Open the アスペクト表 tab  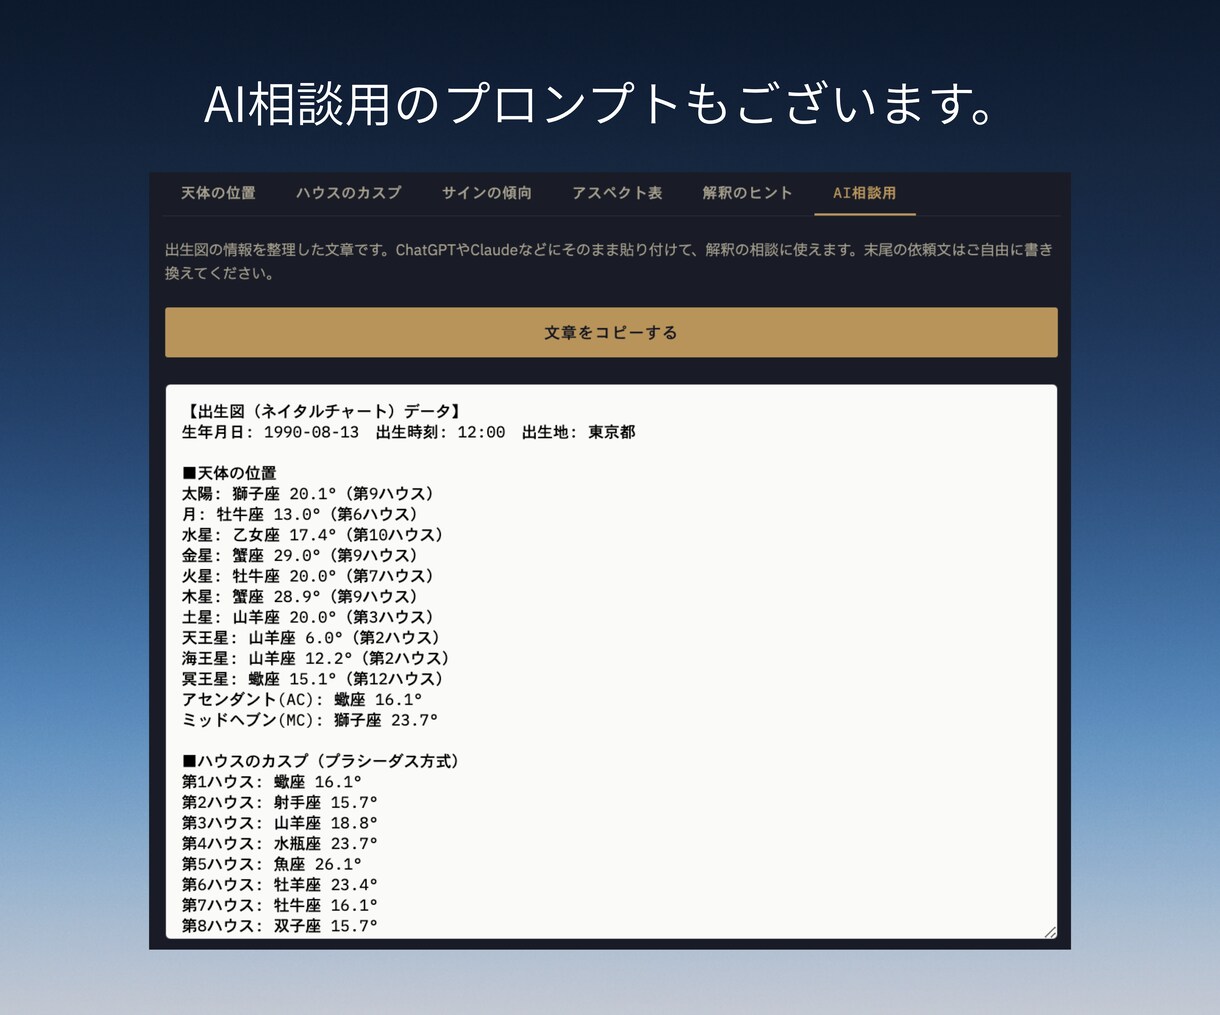[x=617, y=193]
